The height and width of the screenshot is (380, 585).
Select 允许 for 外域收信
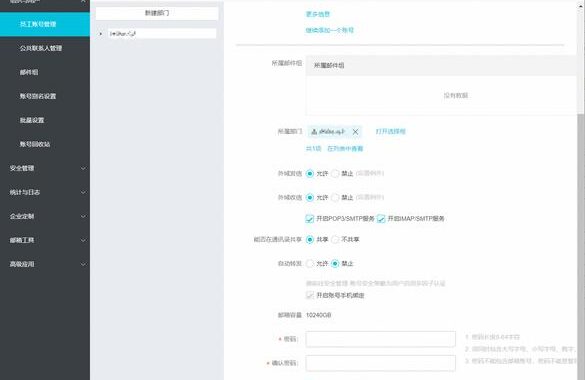(x=310, y=197)
